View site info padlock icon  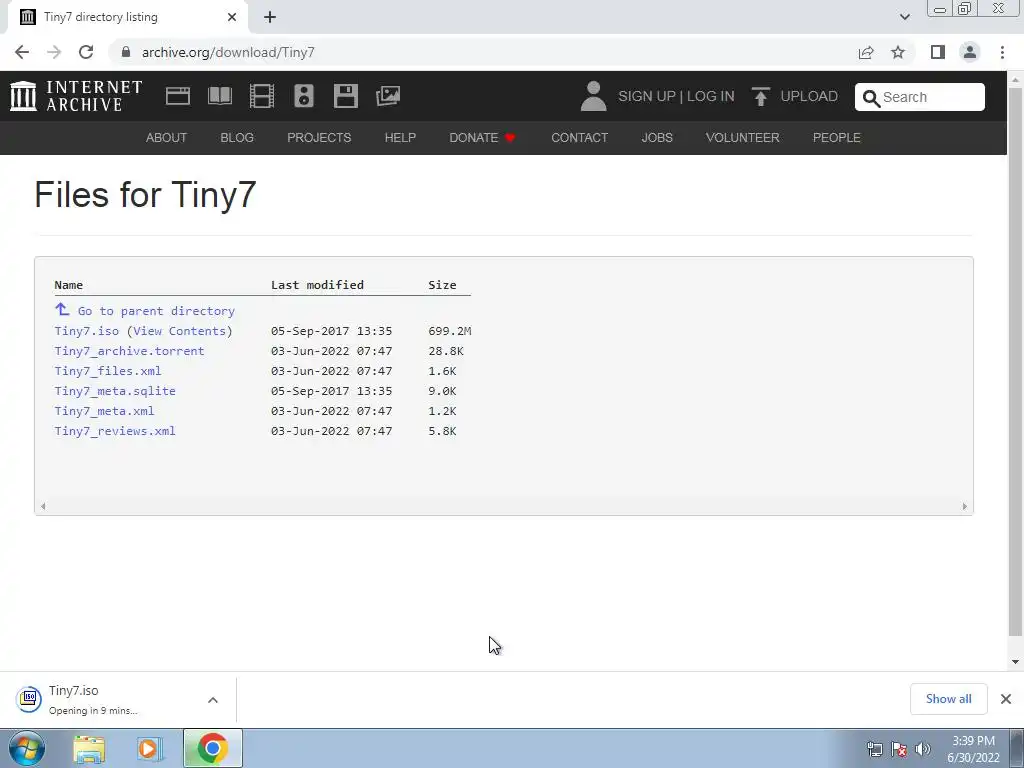click(126, 52)
